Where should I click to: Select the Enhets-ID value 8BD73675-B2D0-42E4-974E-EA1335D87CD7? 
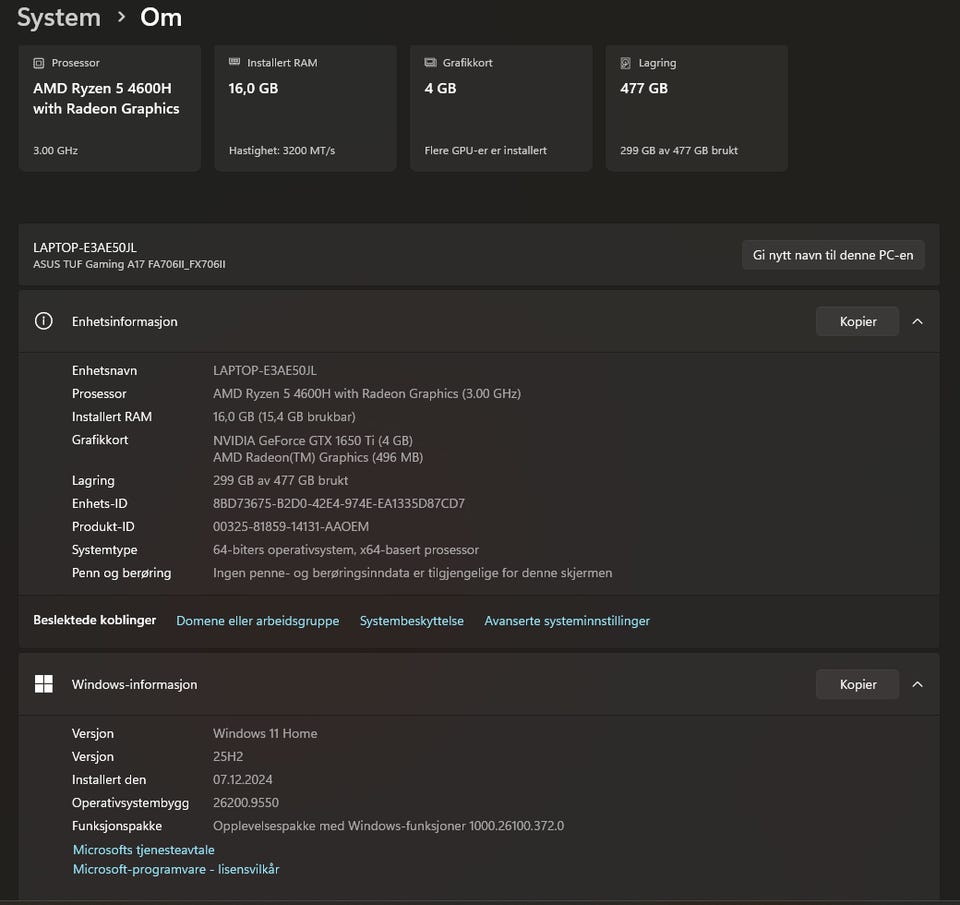[x=339, y=504]
